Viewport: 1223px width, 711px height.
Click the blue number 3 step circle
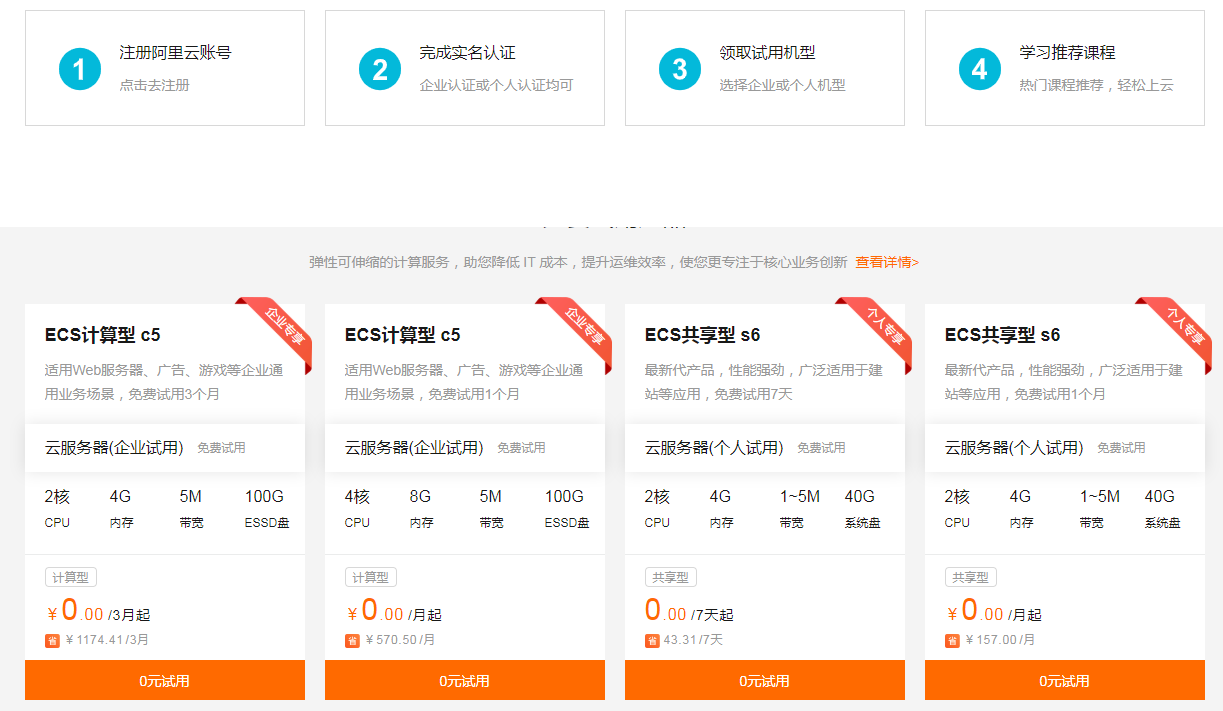coord(680,68)
